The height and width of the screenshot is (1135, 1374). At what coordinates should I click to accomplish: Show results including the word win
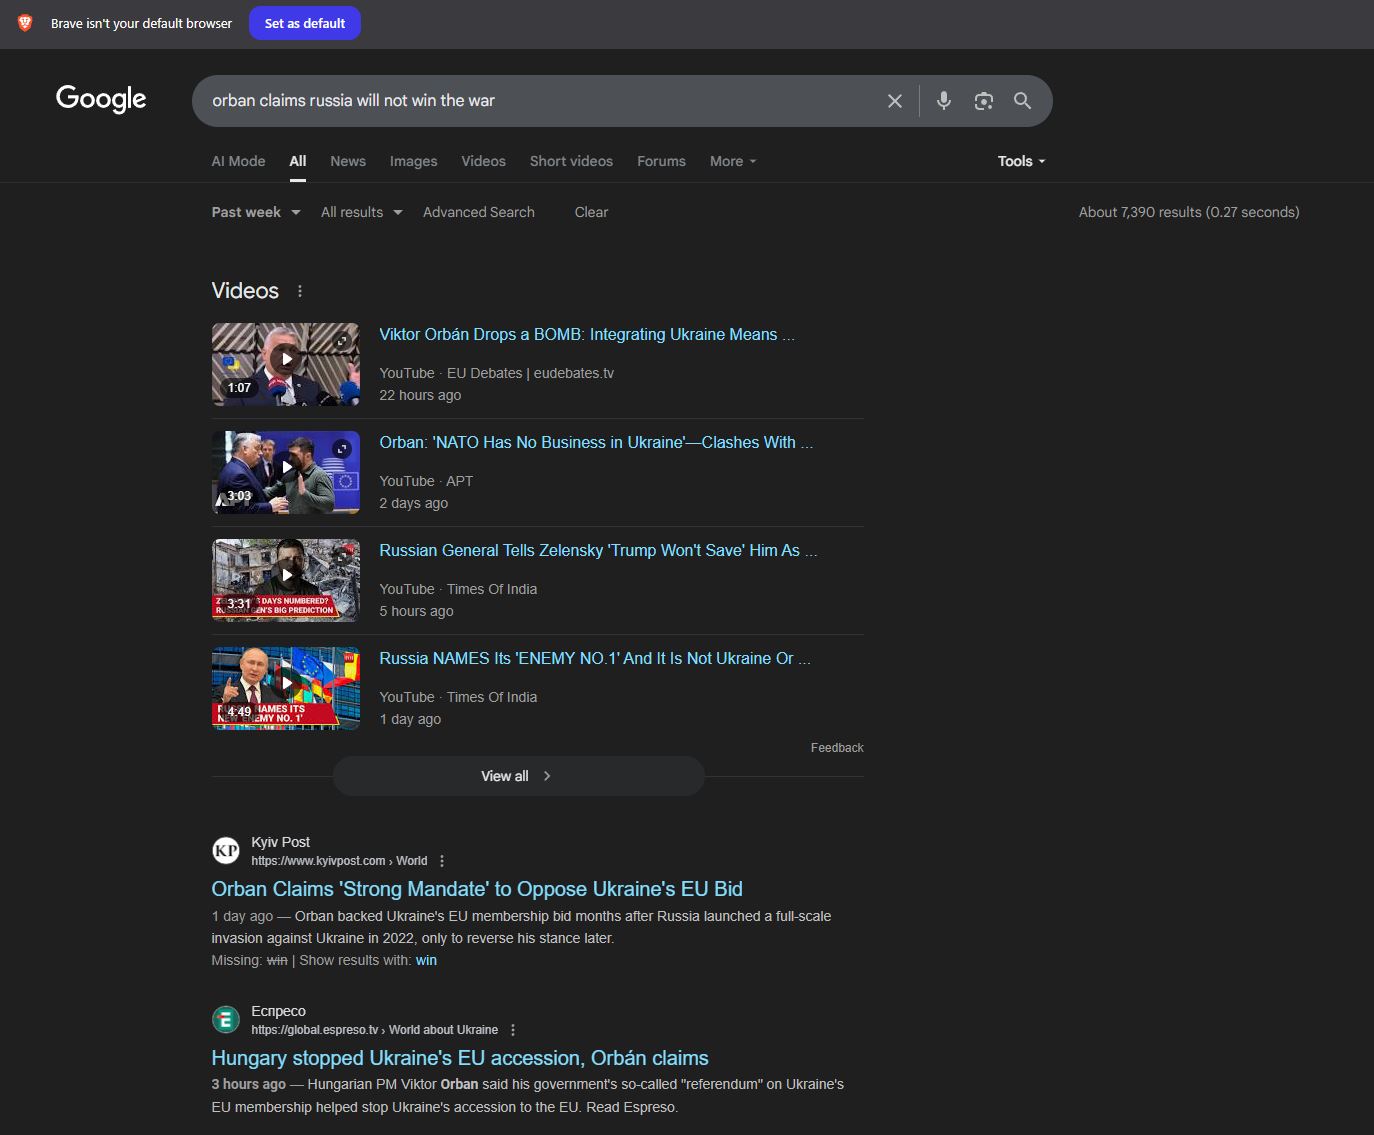click(426, 960)
